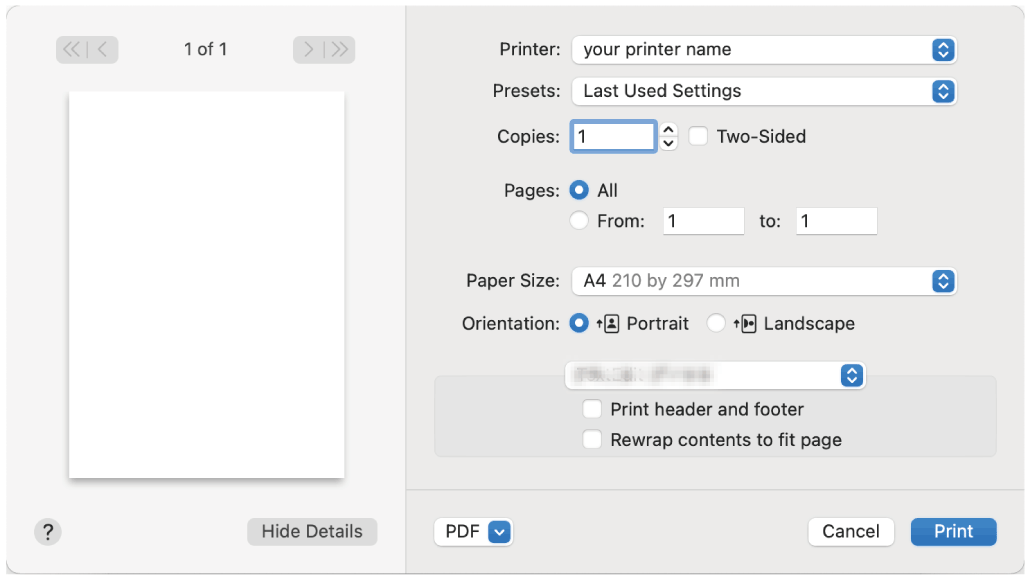1028x578 pixels.
Task: Select the Portrait orientation radio button
Action: [x=579, y=324]
